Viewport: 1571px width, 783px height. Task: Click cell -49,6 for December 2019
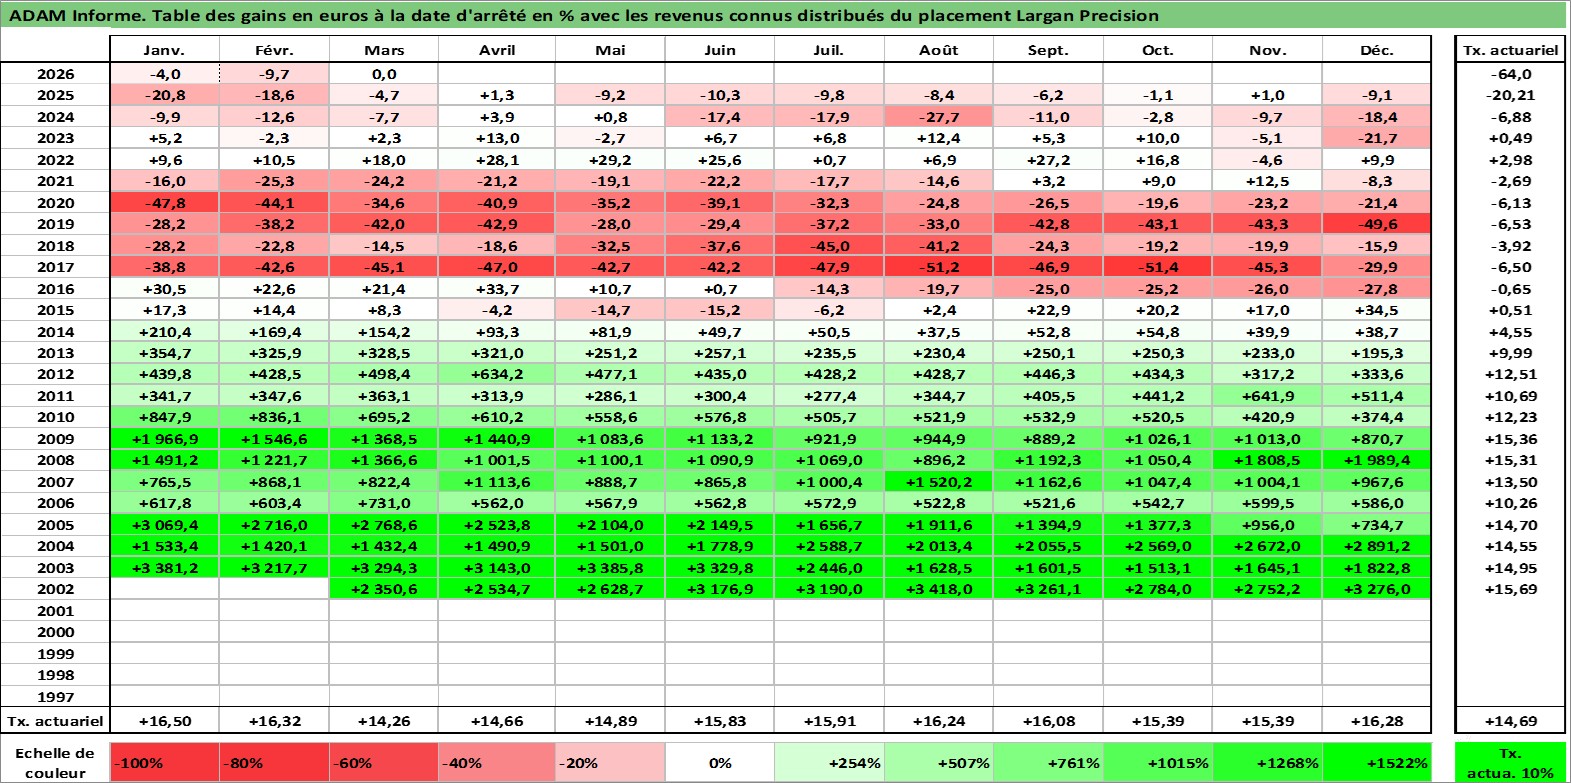coord(1377,224)
